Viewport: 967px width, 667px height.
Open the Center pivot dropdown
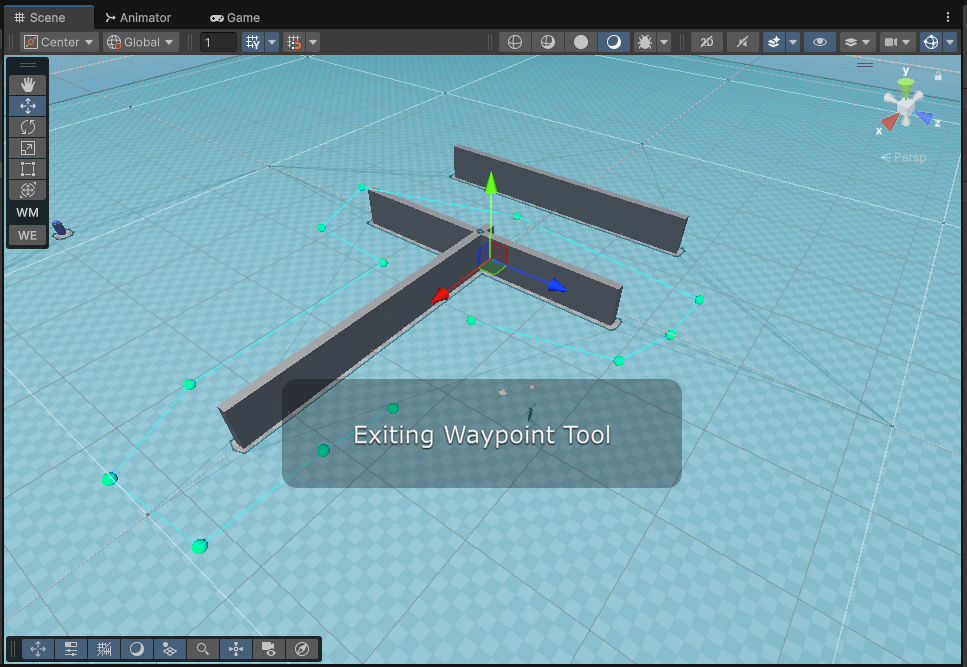pos(57,42)
